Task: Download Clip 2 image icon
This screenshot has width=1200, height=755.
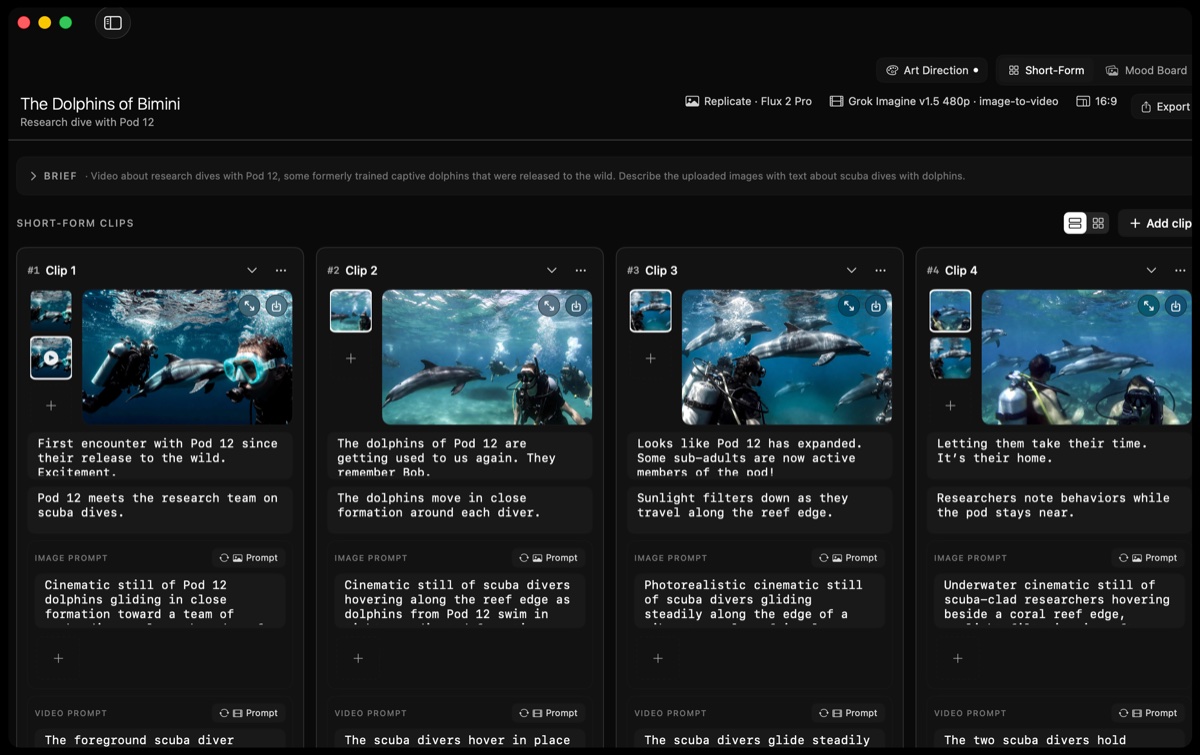Action: 576,306
